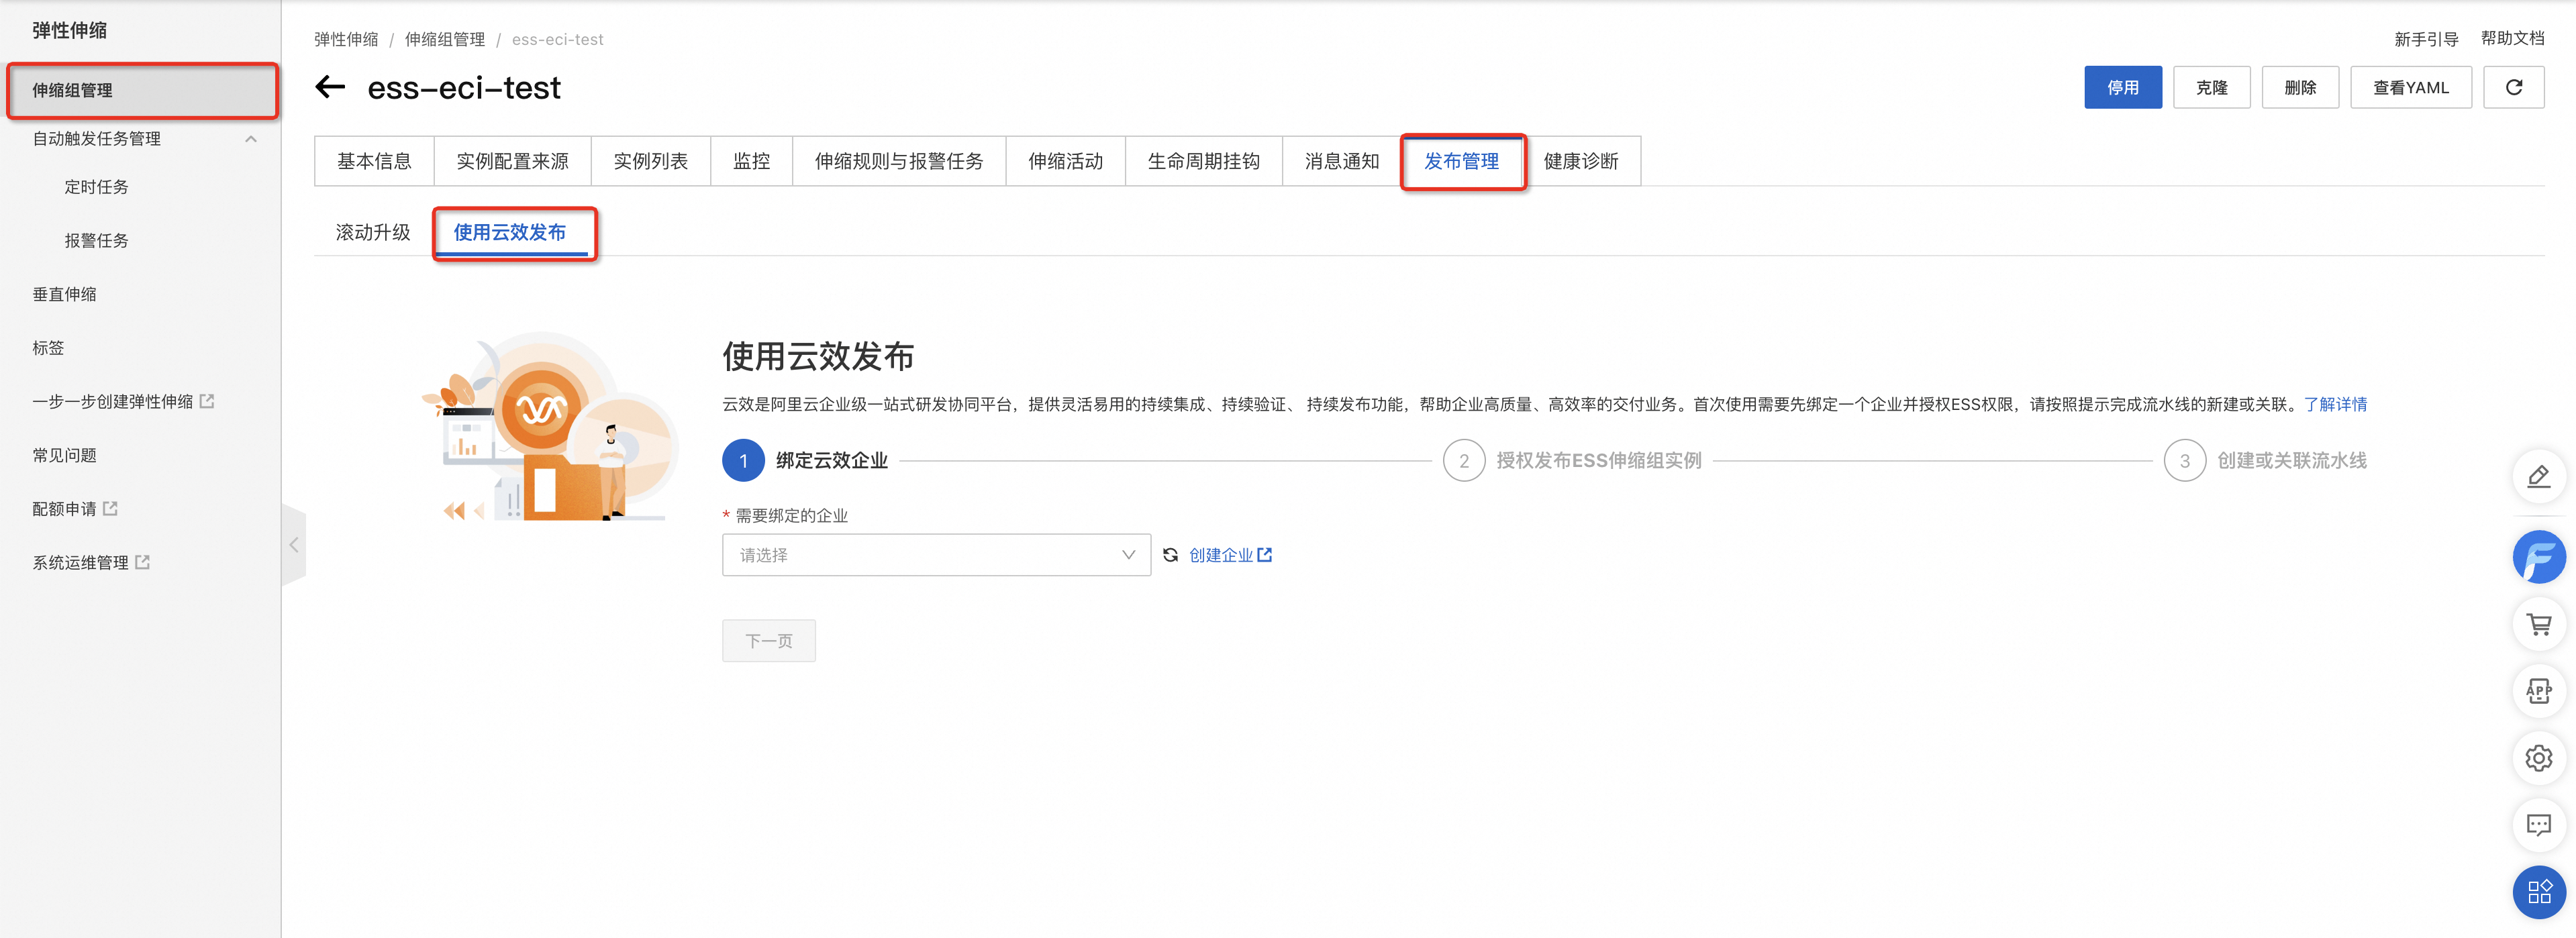This screenshot has width=2576, height=938.
Task: Click the back arrow beside ess-eci-test
Action: (330, 87)
